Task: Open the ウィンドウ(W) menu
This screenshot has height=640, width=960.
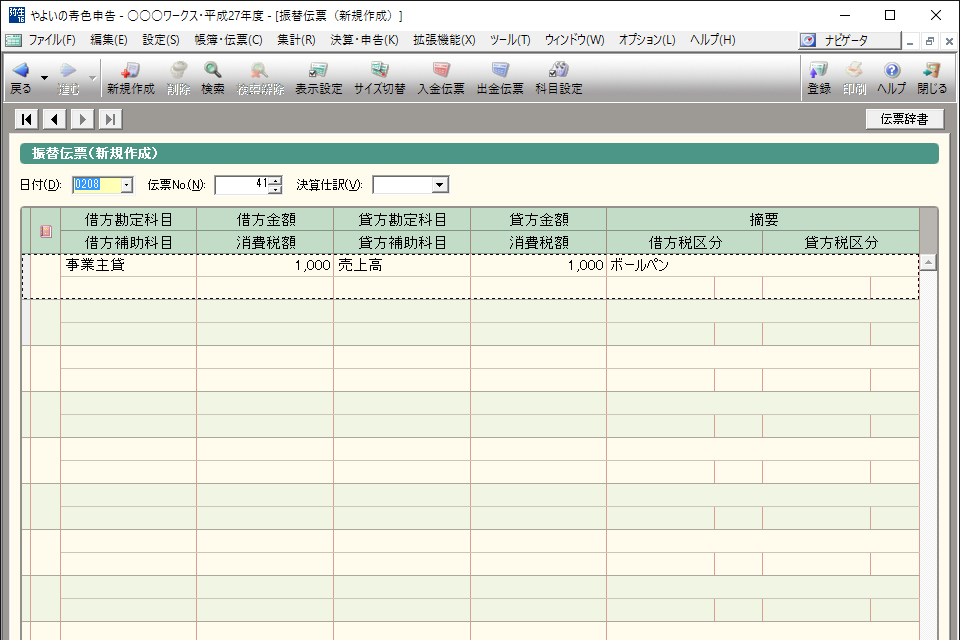Action: click(574, 40)
